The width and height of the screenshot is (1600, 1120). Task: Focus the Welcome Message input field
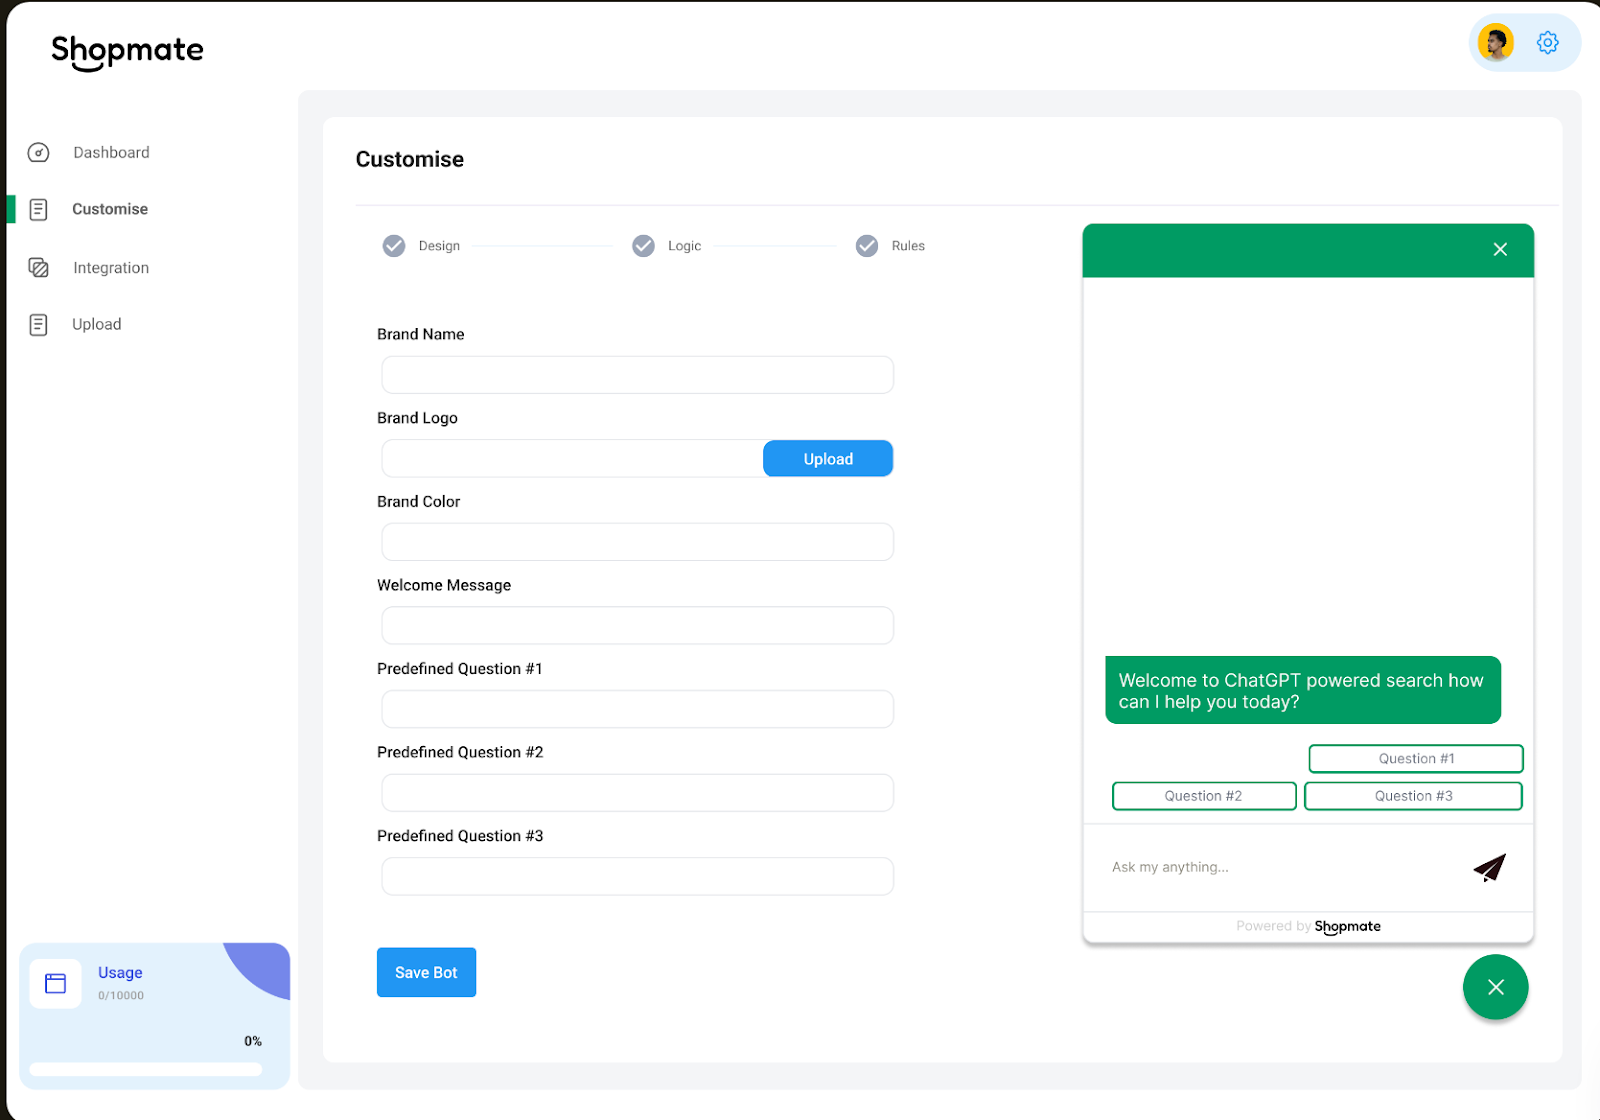click(637, 626)
